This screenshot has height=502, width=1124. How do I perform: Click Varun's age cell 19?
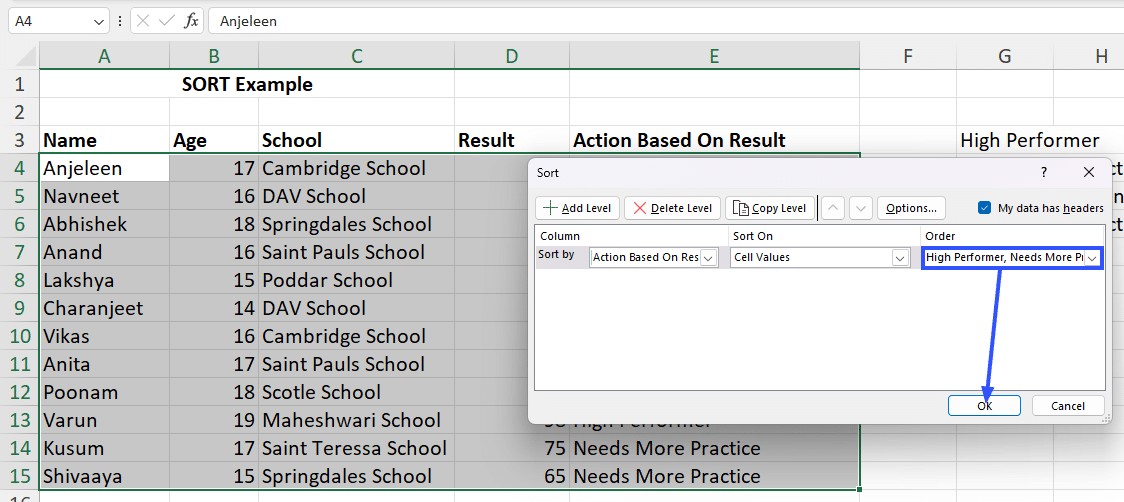[x=214, y=420]
